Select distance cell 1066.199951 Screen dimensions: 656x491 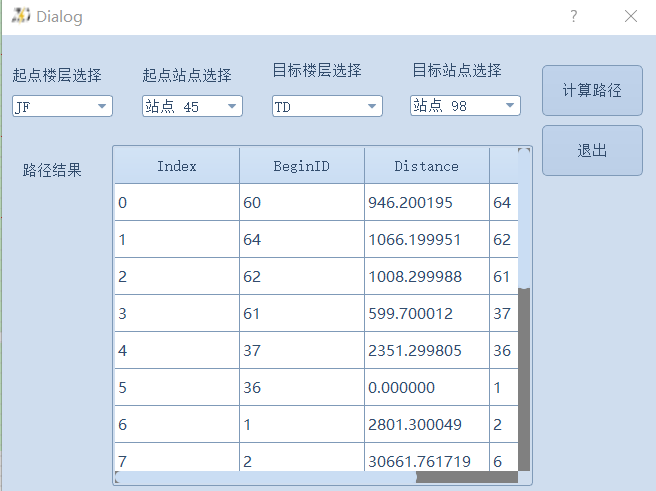427,239
